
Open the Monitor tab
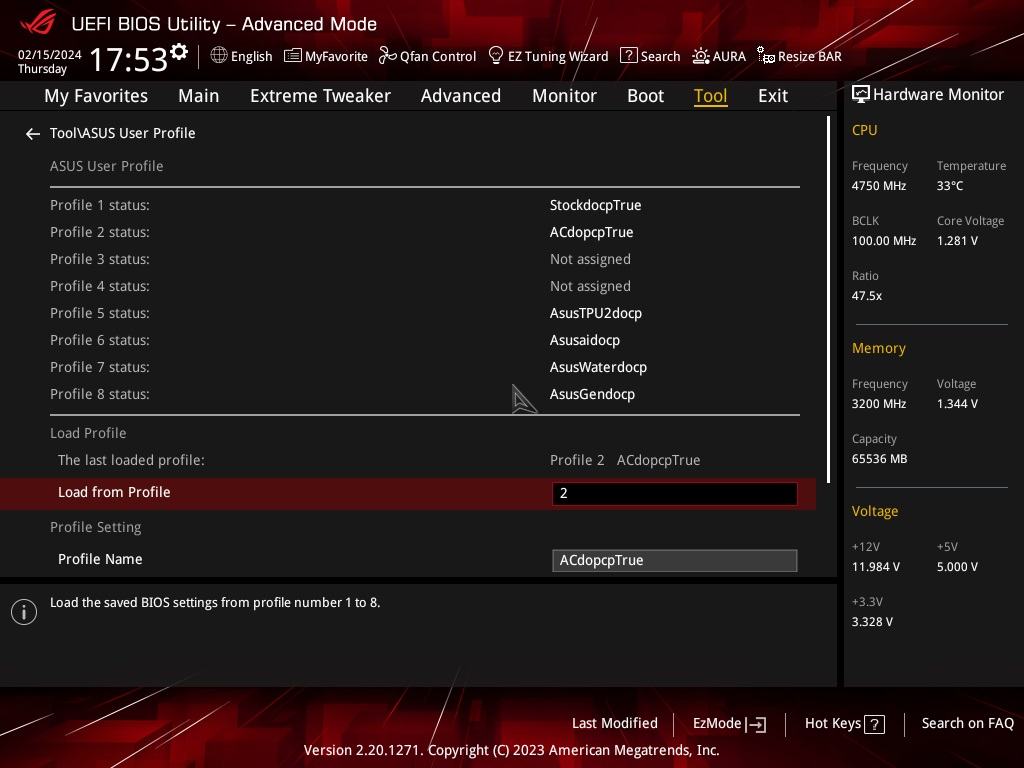(564, 96)
